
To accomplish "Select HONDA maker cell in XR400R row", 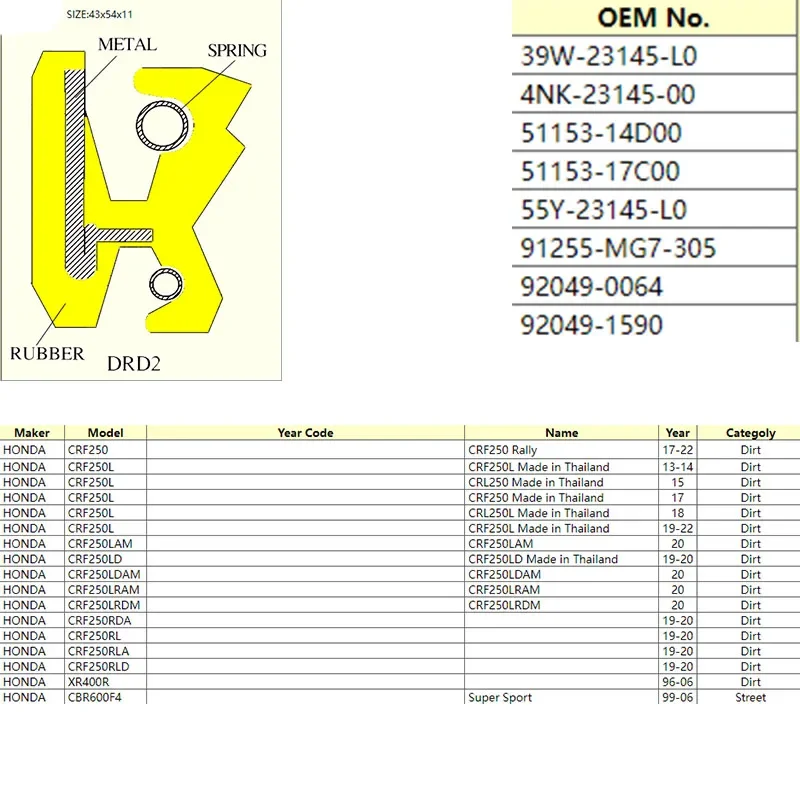I will pos(32,682).
